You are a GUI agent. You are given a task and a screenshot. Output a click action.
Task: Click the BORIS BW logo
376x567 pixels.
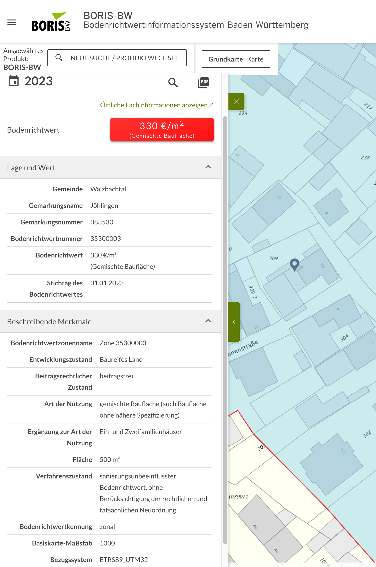pos(51,22)
